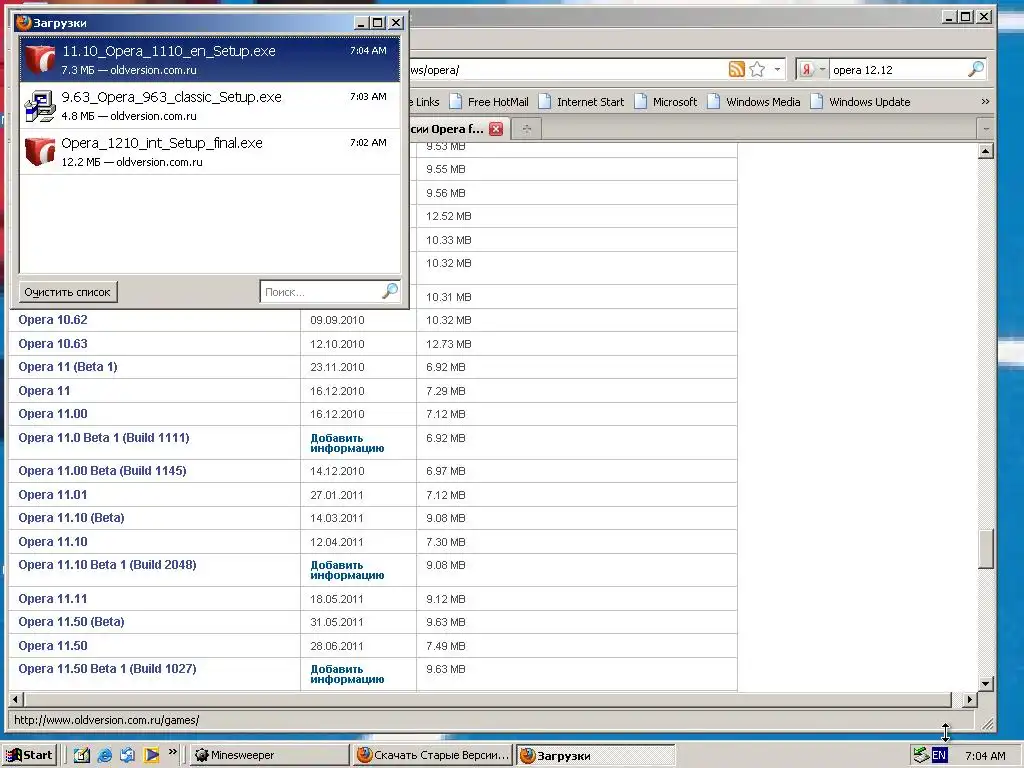Viewport: 1024px width, 768px height.
Task: Click the Очистить список button
Action: pyautogui.click(x=68, y=292)
